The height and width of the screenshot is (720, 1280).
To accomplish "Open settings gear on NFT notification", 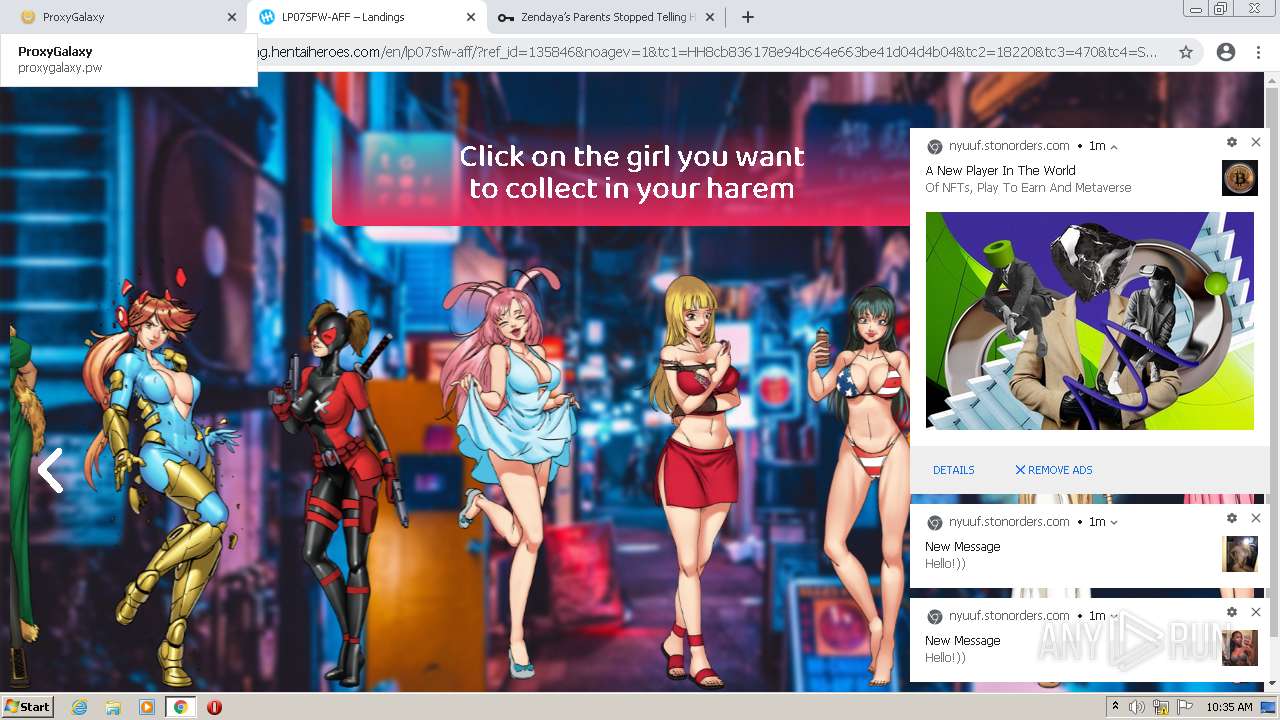I will [x=1232, y=143].
